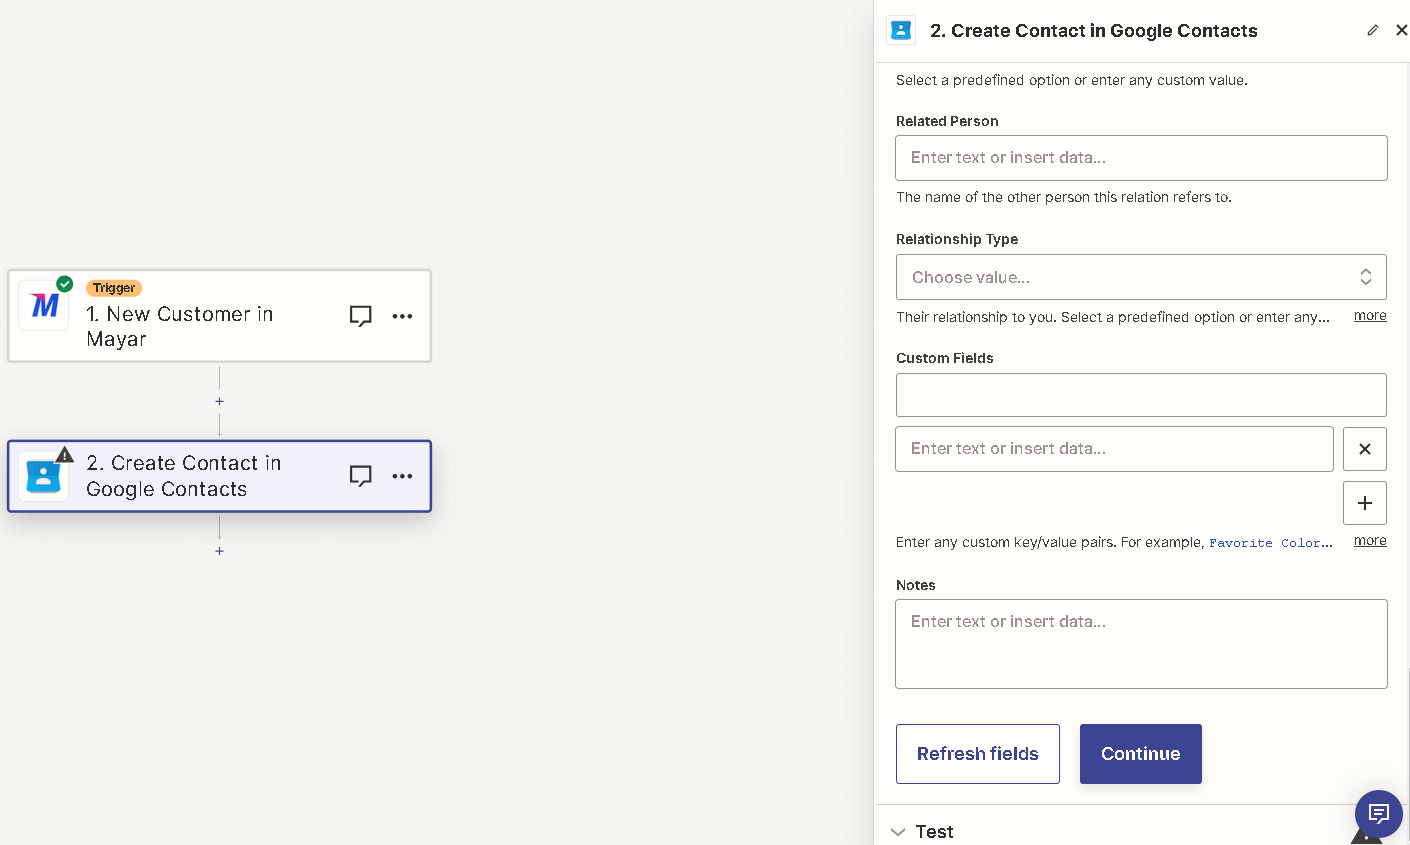Close the step editor panel
This screenshot has height=845, width=1410.
(x=1401, y=30)
